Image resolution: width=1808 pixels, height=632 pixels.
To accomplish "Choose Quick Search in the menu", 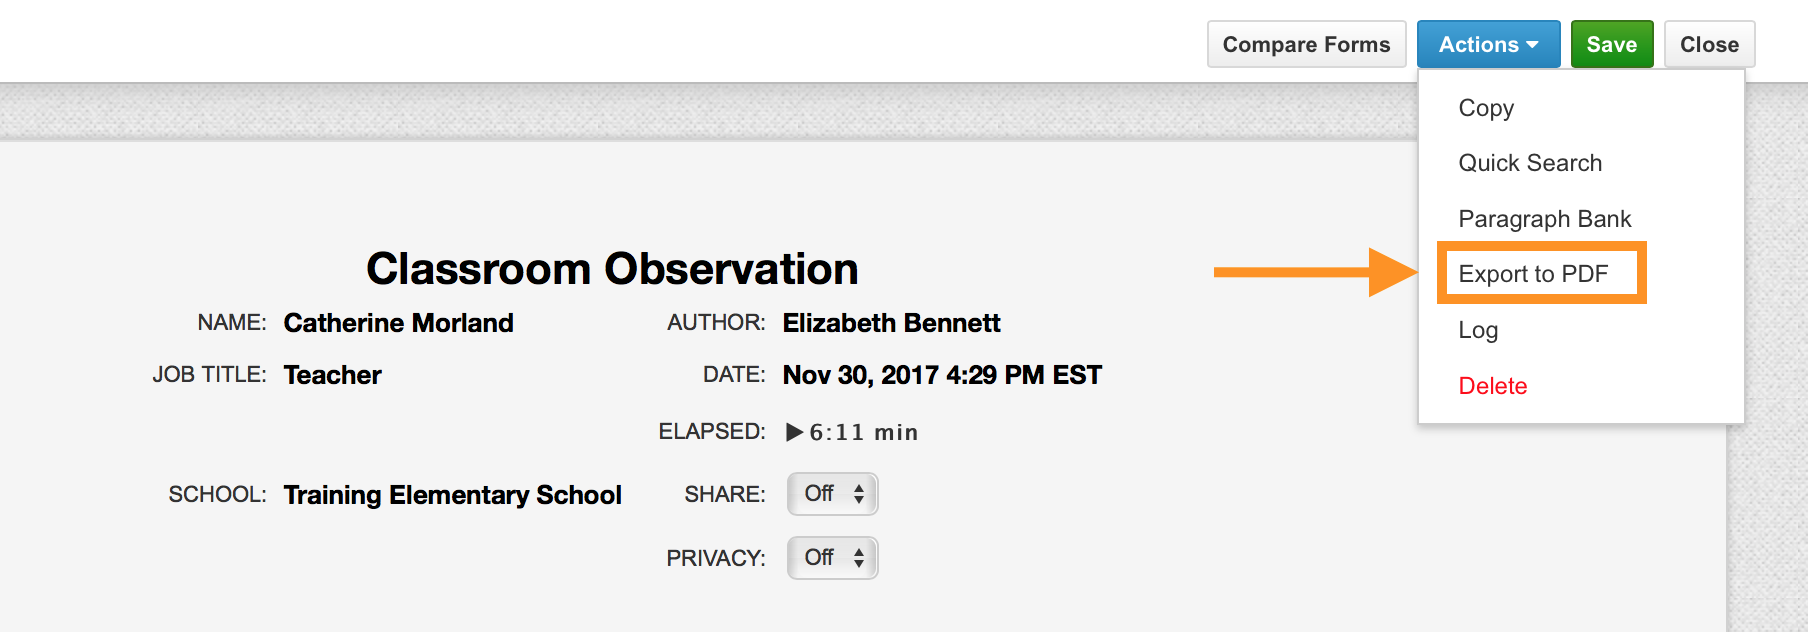I will 1530,163.
